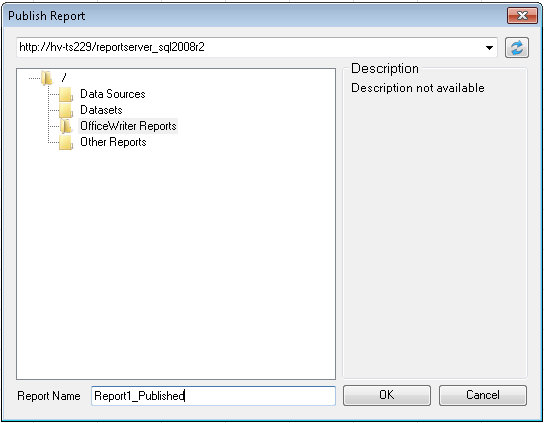Click the Other Reports folder icon
This screenshot has height=423, width=544.
pos(66,142)
